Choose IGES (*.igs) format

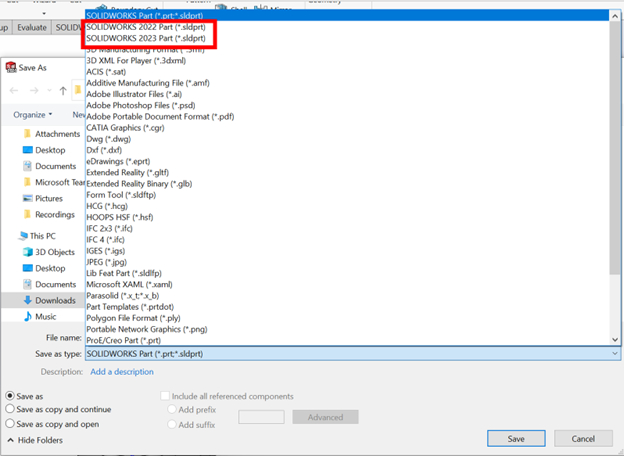(x=347, y=251)
